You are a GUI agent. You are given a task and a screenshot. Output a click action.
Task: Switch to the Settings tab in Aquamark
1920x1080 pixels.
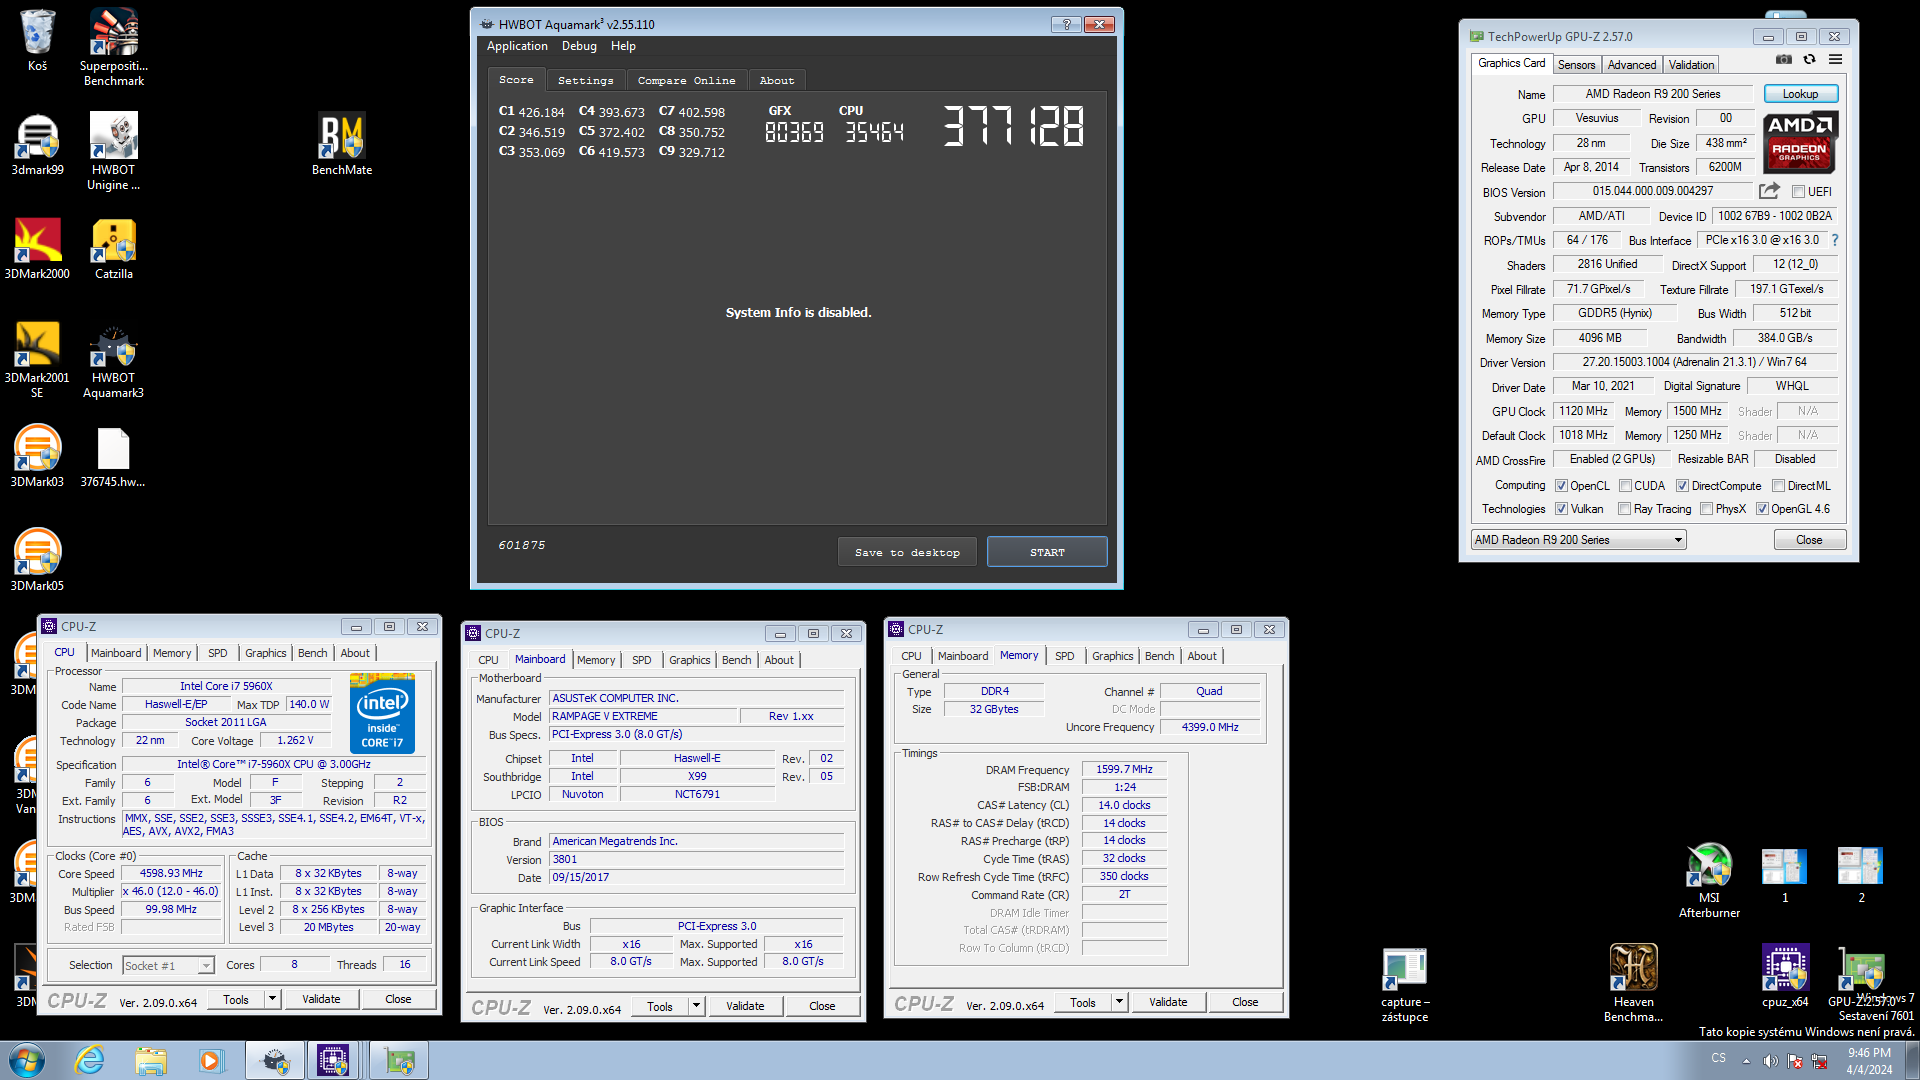[585, 80]
